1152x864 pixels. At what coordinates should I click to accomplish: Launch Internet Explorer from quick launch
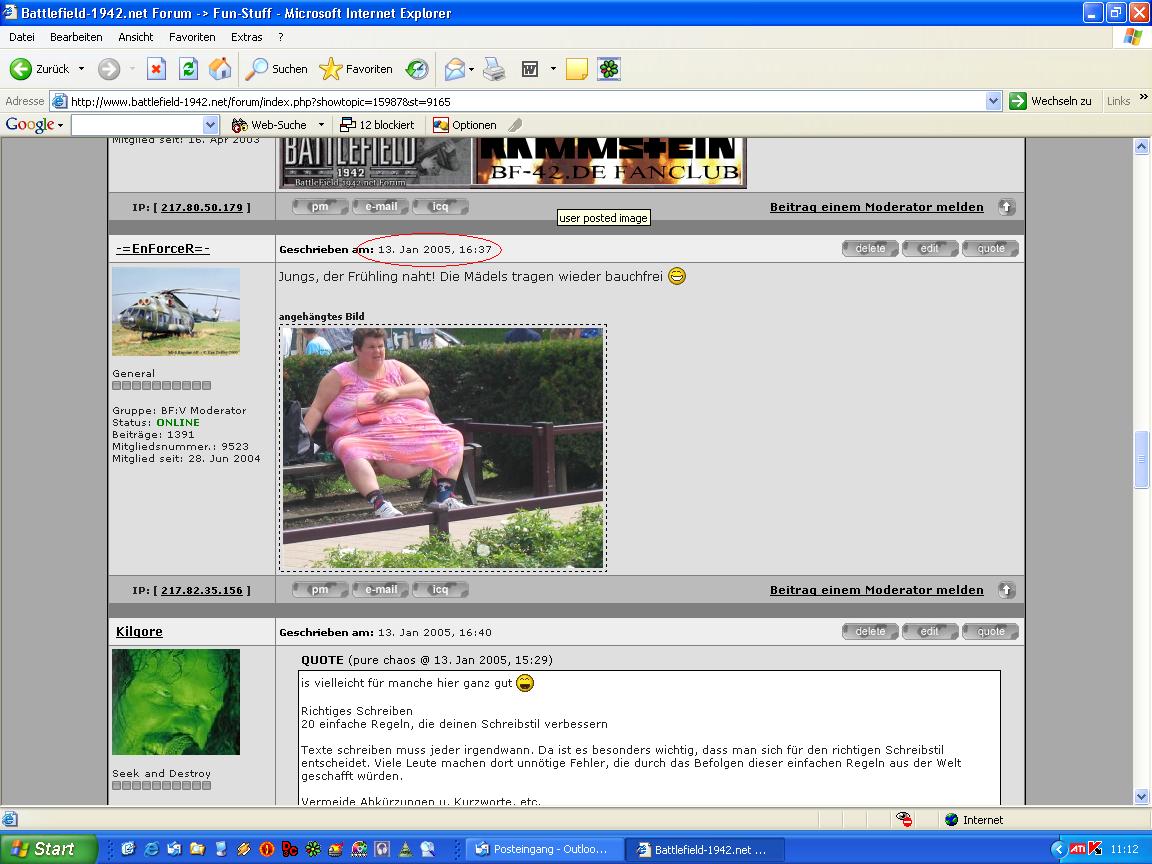[151, 849]
